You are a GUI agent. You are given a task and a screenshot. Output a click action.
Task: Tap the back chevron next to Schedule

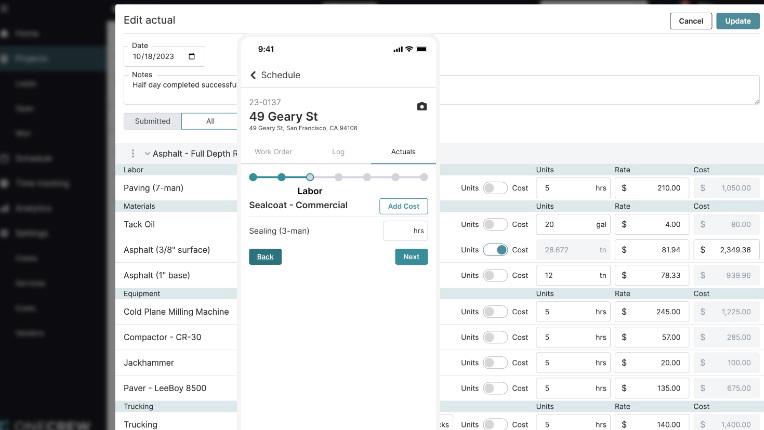click(x=253, y=75)
